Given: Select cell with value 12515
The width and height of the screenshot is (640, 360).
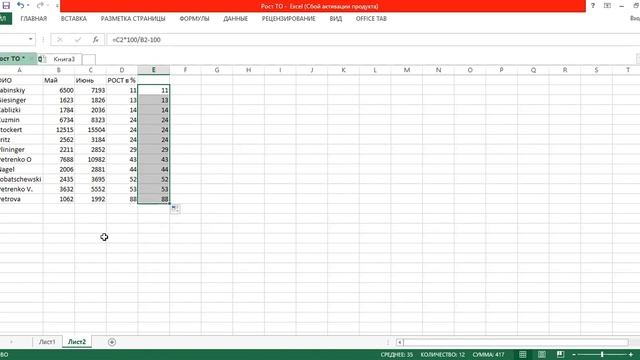Looking at the screenshot, I should click(59, 130).
